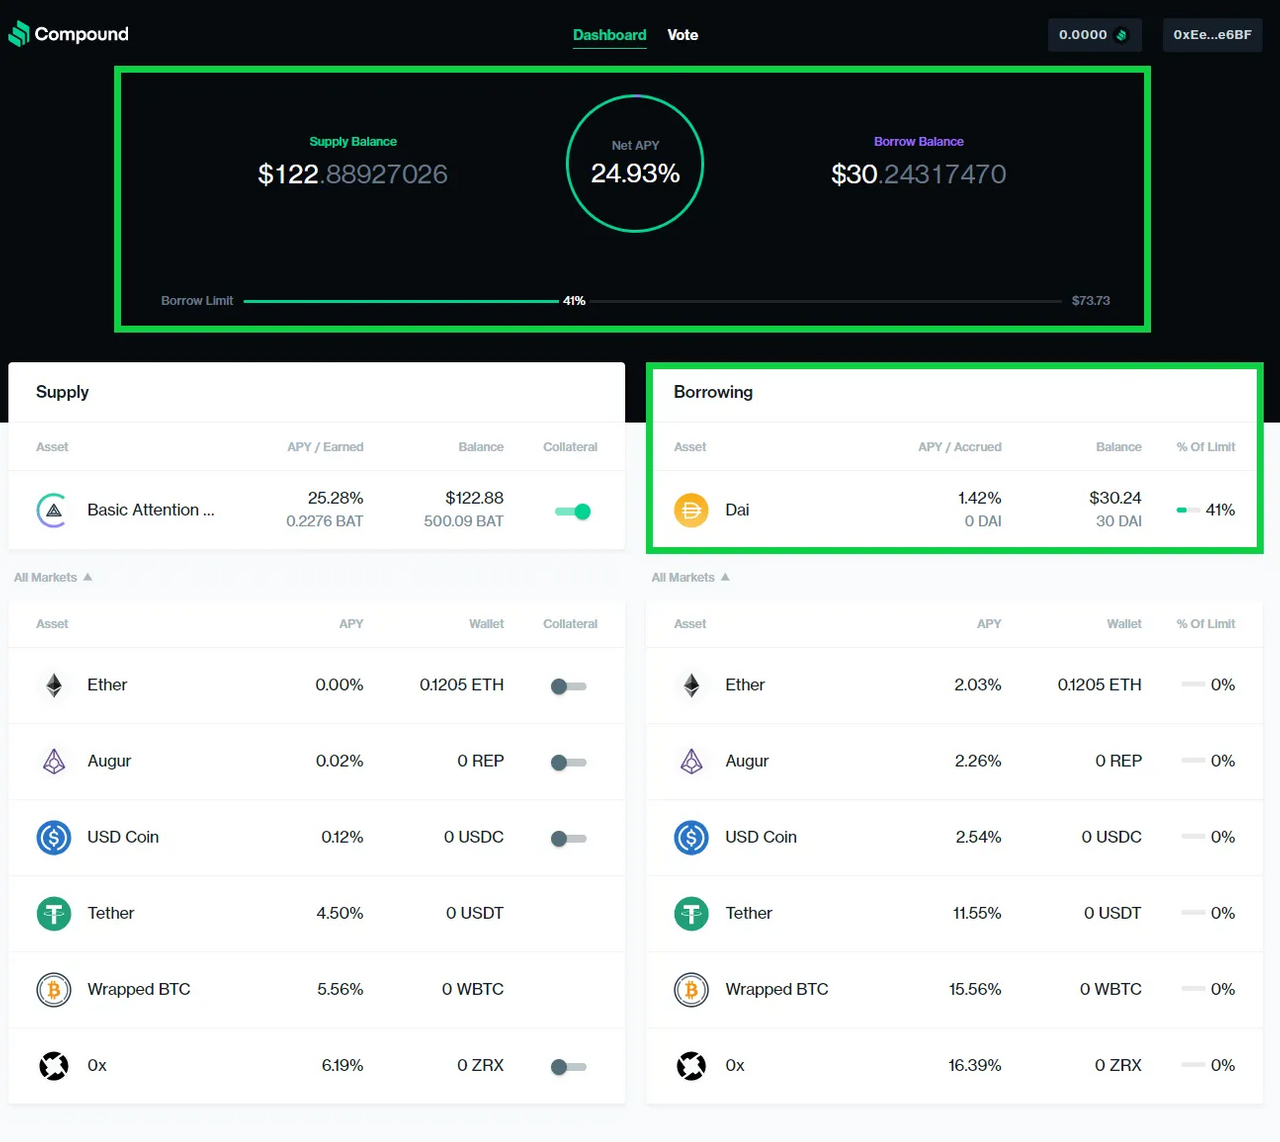The image size is (1280, 1142).
Task: Toggle USD Coin collateral switch
Action: [x=569, y=838]
